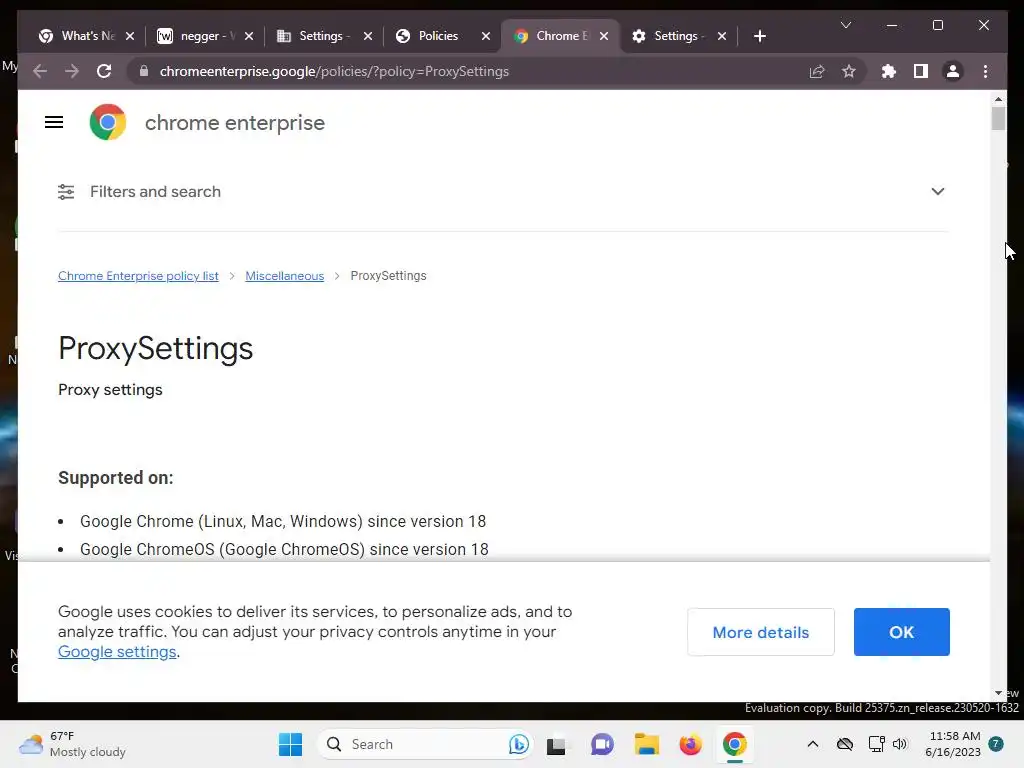Click the forward navigation arrow

tap(72, 71)
